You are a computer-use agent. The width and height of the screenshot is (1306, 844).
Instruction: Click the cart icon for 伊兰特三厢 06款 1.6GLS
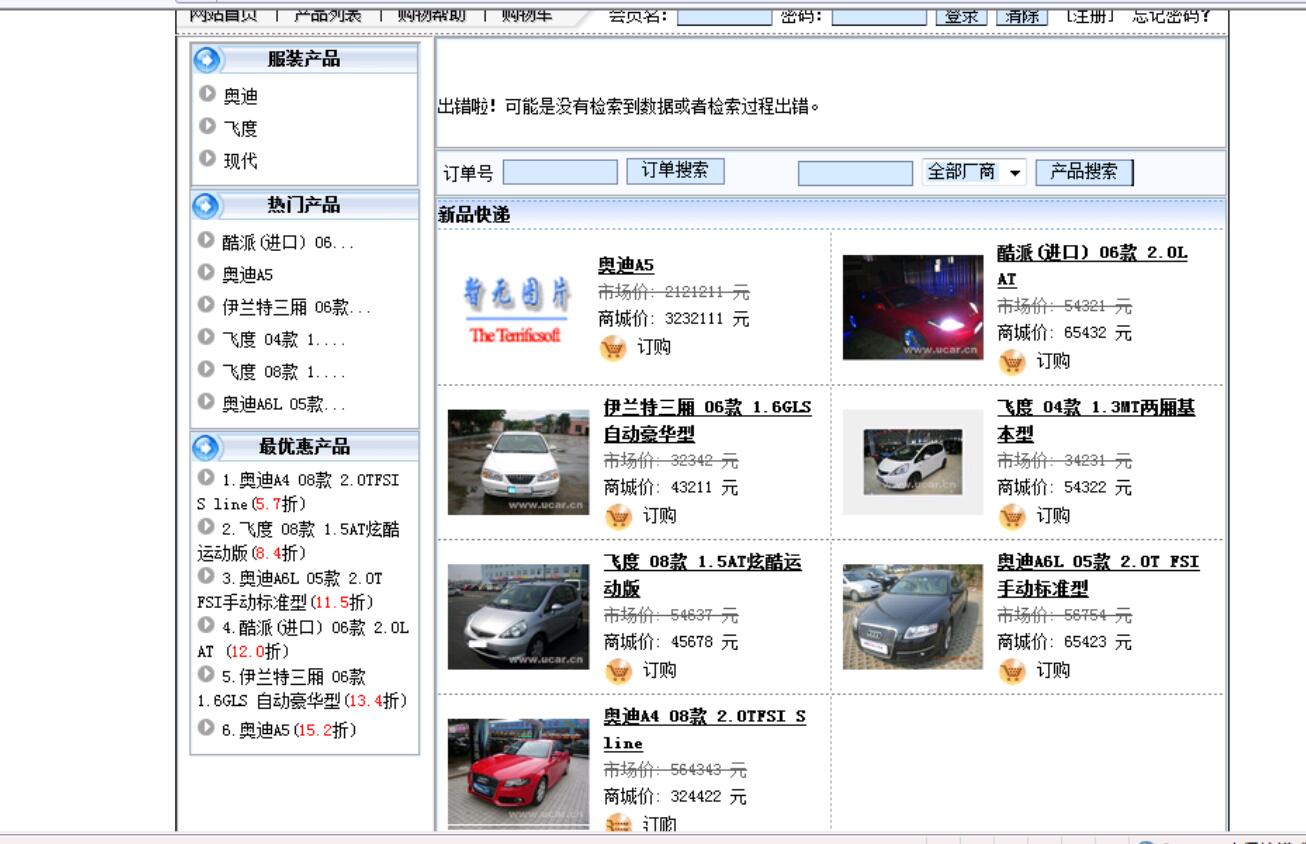pos(619,516)
